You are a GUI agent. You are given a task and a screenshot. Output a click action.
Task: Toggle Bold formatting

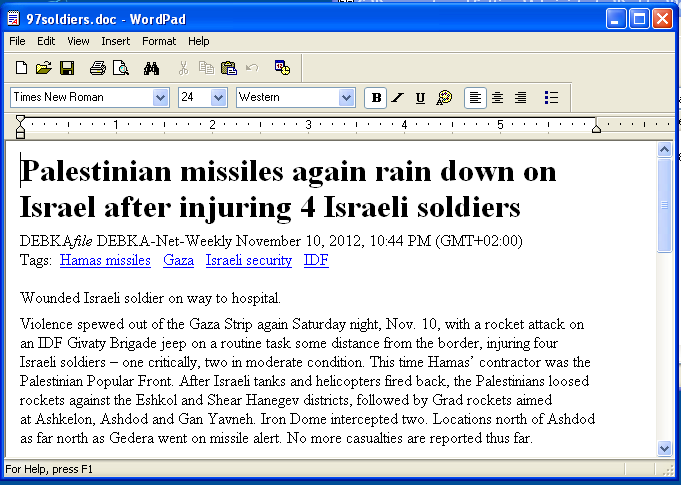[x=376, y=98]
